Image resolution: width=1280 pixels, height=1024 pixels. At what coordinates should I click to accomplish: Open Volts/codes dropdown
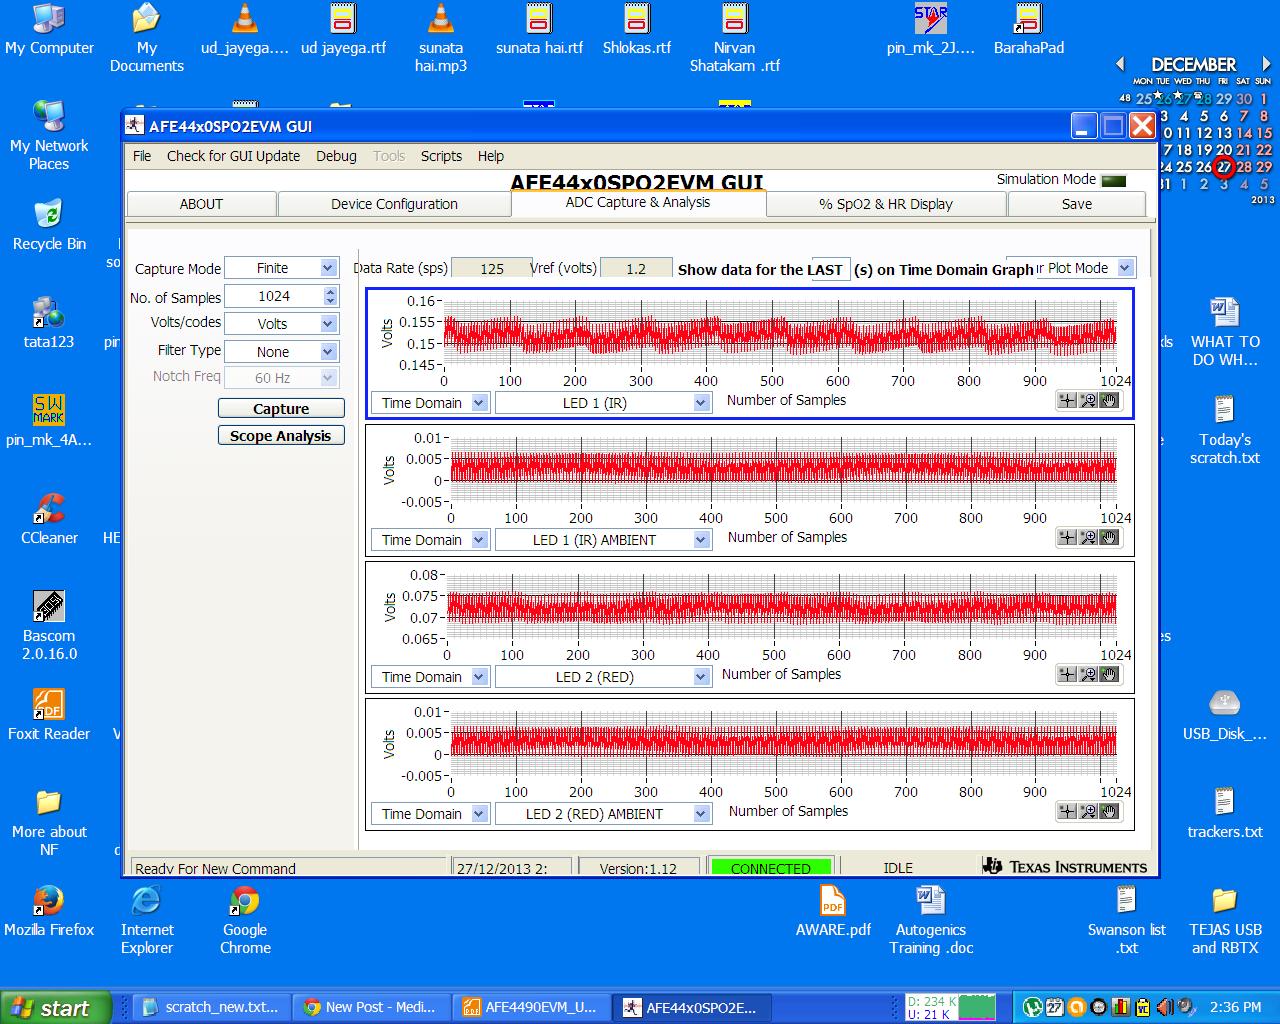pyautogui.click(x=281, y=323)
